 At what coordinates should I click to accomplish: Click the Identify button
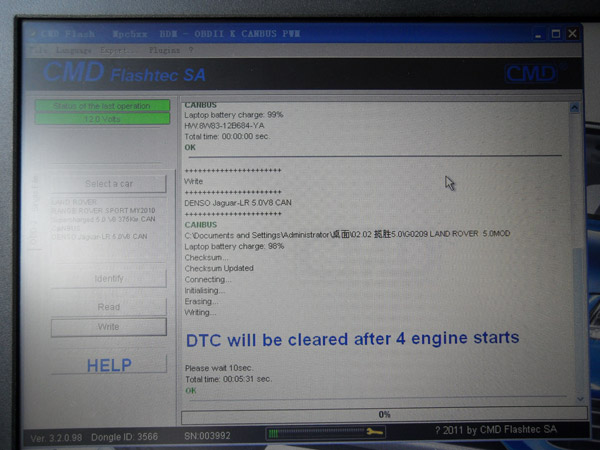[x=109, y=278]
